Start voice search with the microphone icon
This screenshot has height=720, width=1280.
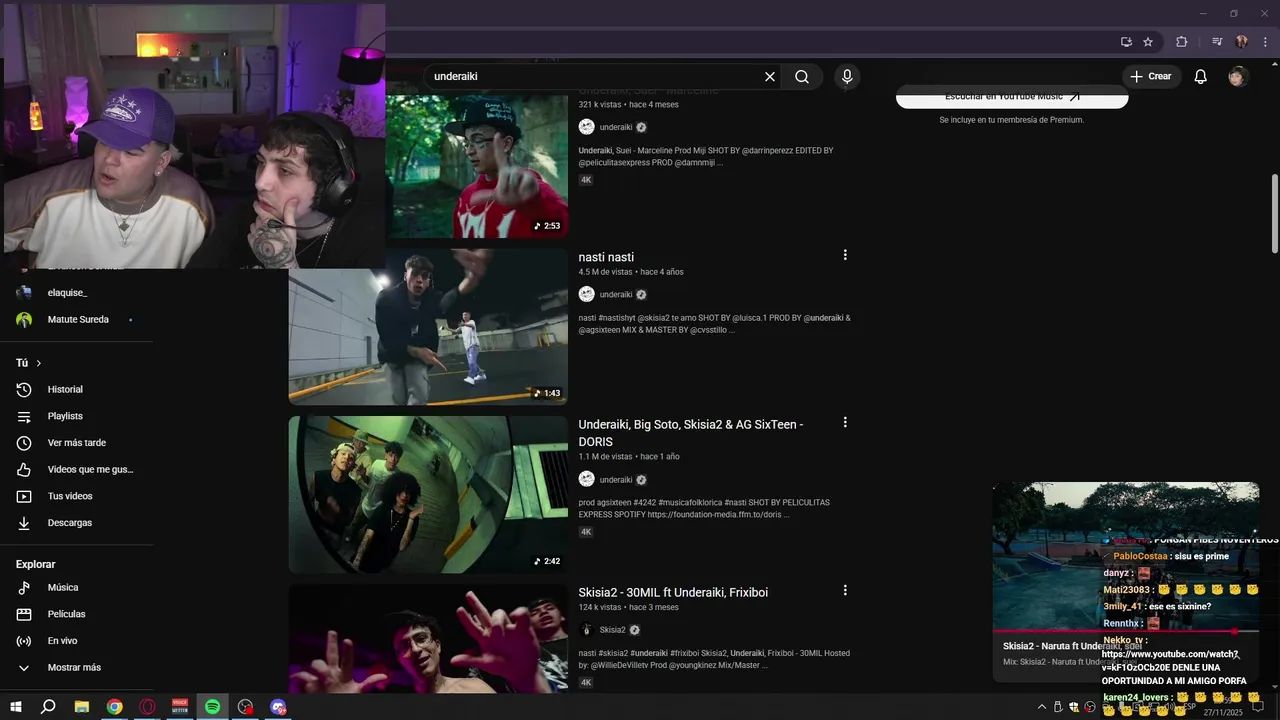coord(847,77)
